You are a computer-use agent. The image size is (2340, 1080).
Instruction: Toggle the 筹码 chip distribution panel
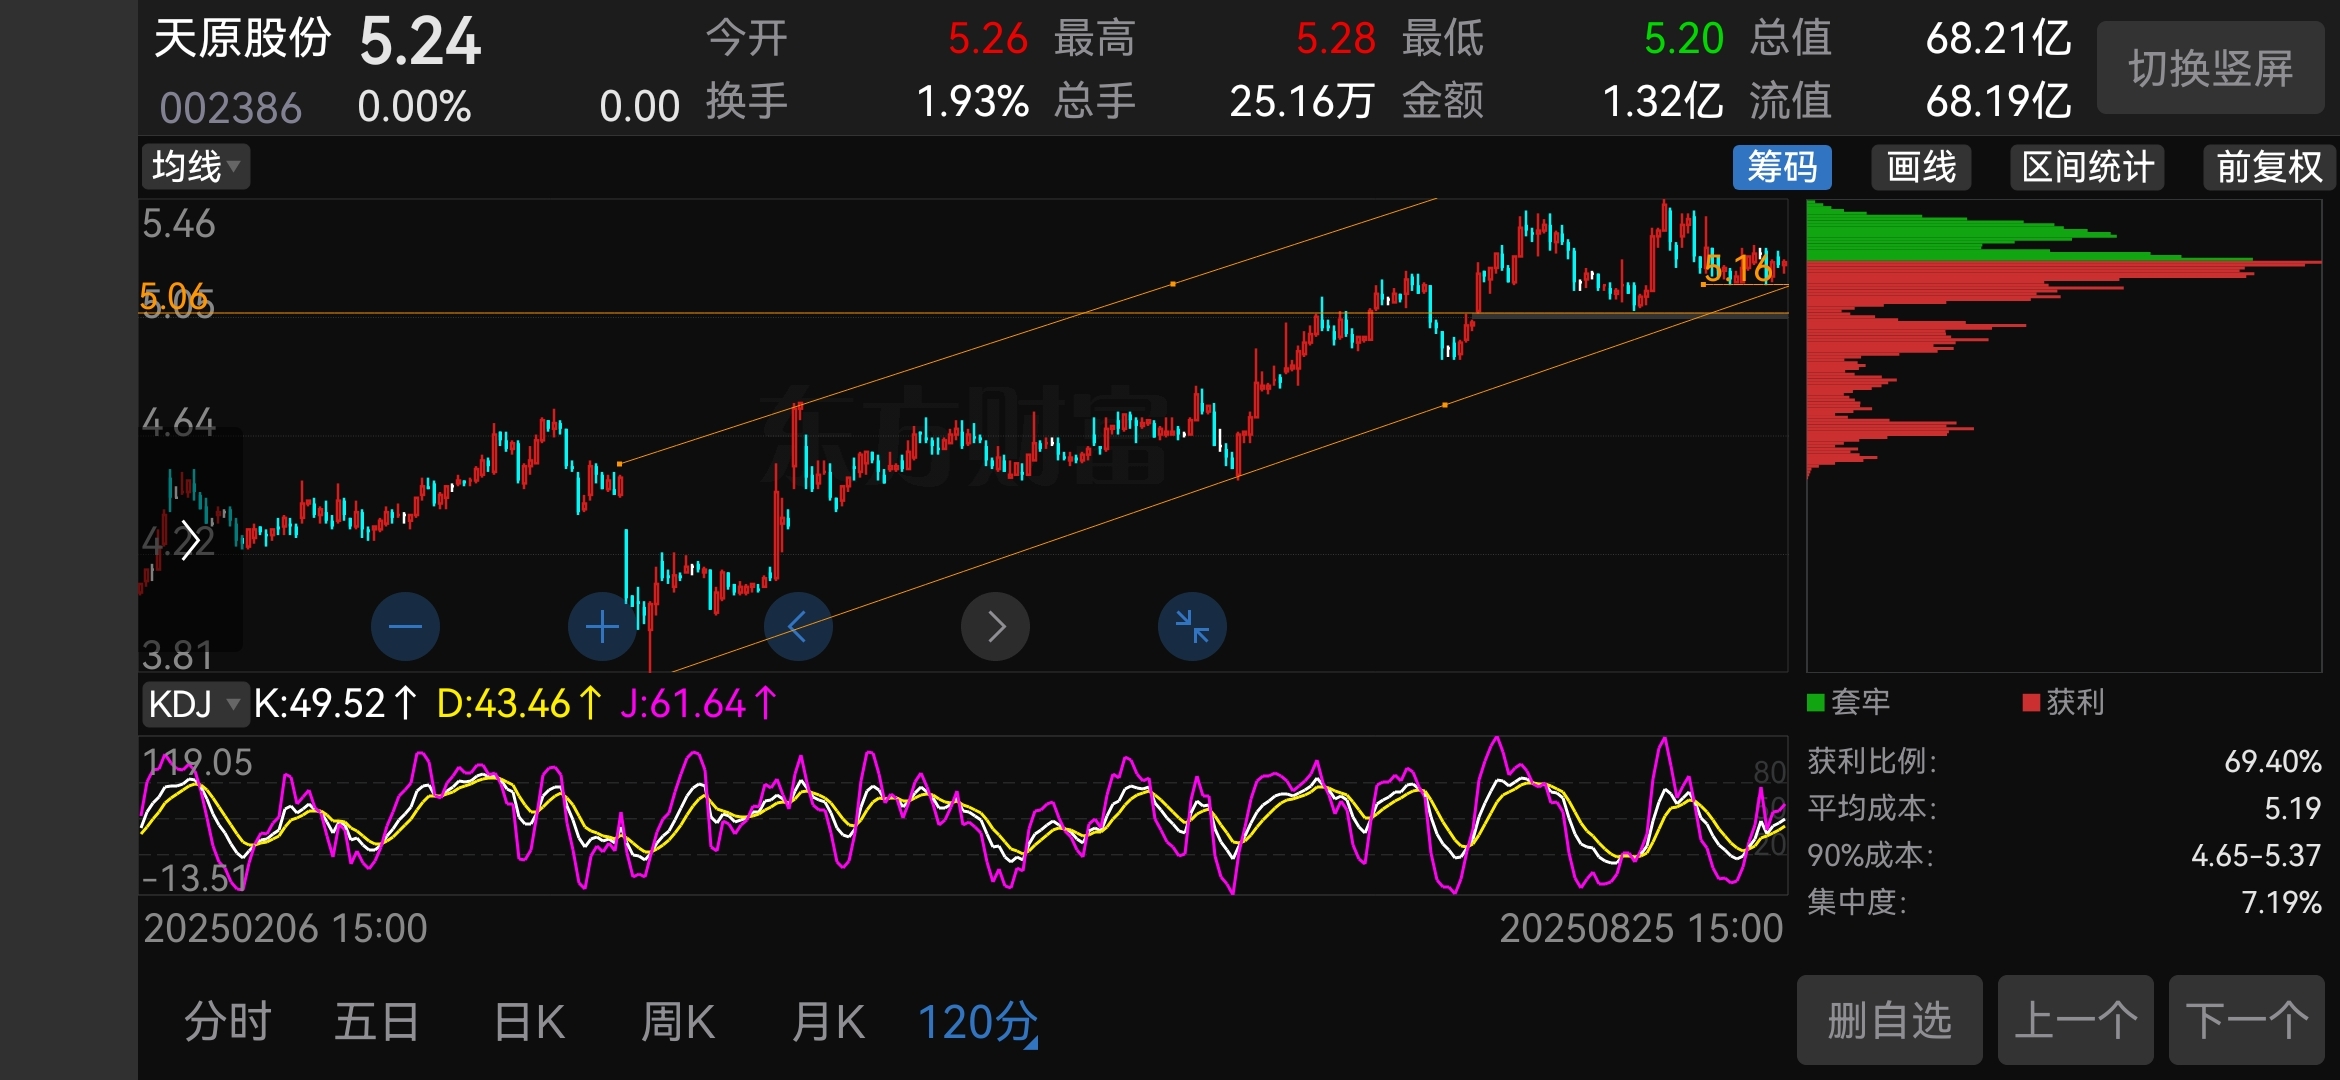1782,167
